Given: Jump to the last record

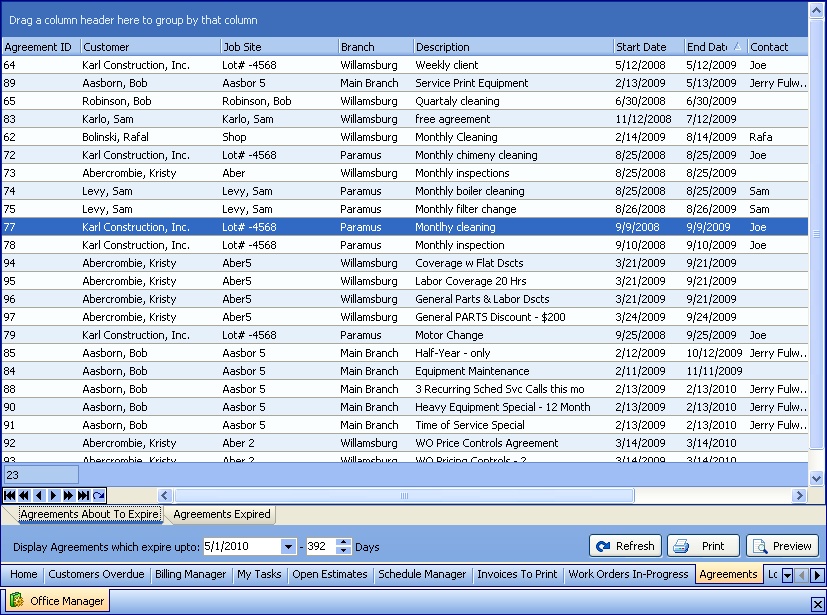Looking at the screenshot, I should (83, 495).
